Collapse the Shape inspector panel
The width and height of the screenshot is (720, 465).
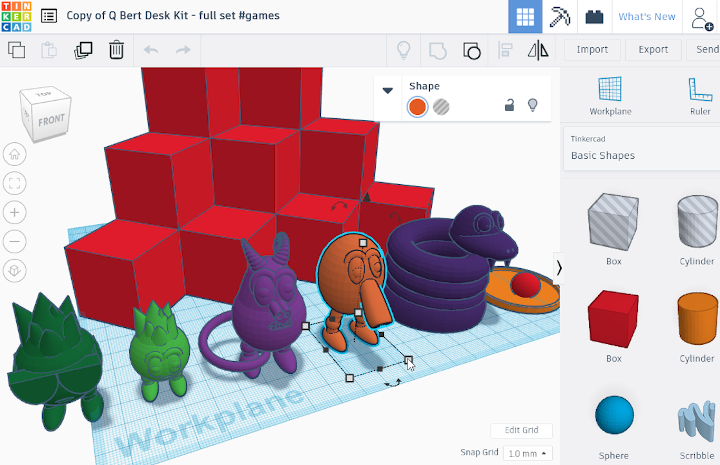pyautogui.click(x=388, y=90)
